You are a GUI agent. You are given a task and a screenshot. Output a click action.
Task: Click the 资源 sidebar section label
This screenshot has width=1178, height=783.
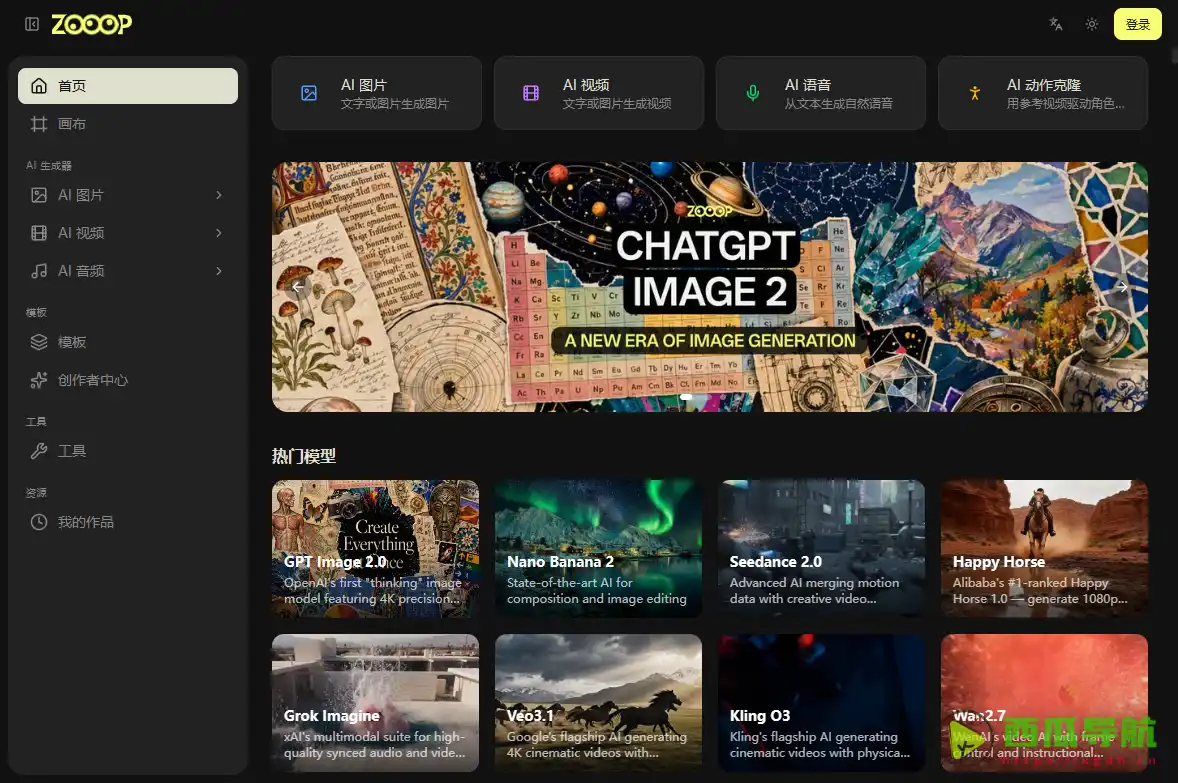(x=36, y=493)
